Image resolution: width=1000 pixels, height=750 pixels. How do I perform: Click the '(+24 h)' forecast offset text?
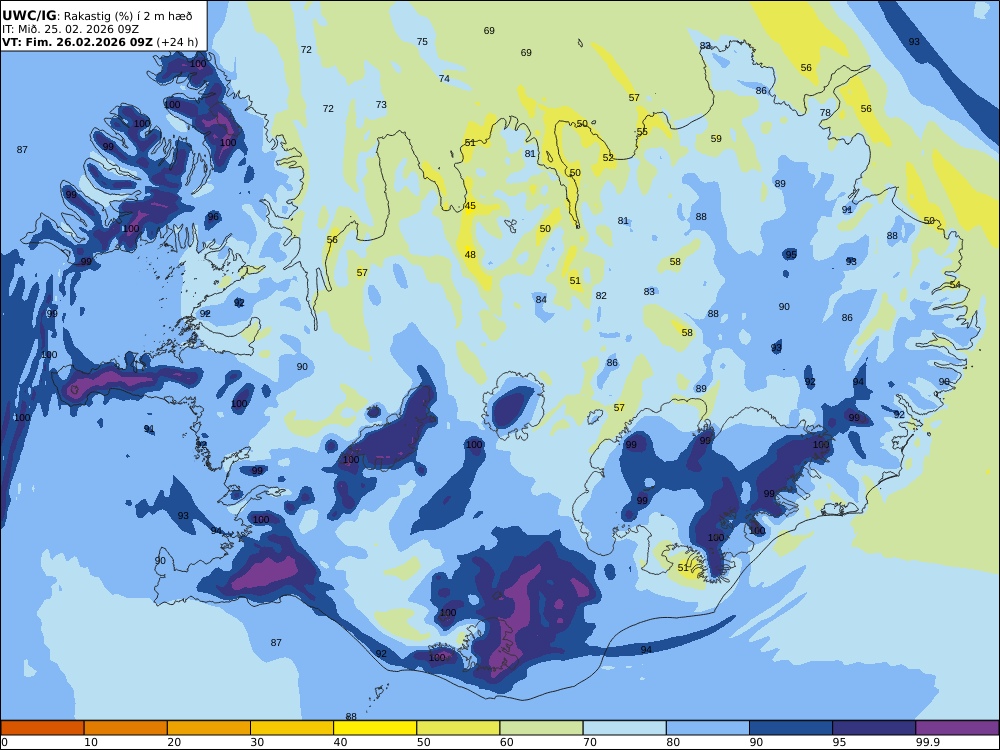tap(177, 42)
